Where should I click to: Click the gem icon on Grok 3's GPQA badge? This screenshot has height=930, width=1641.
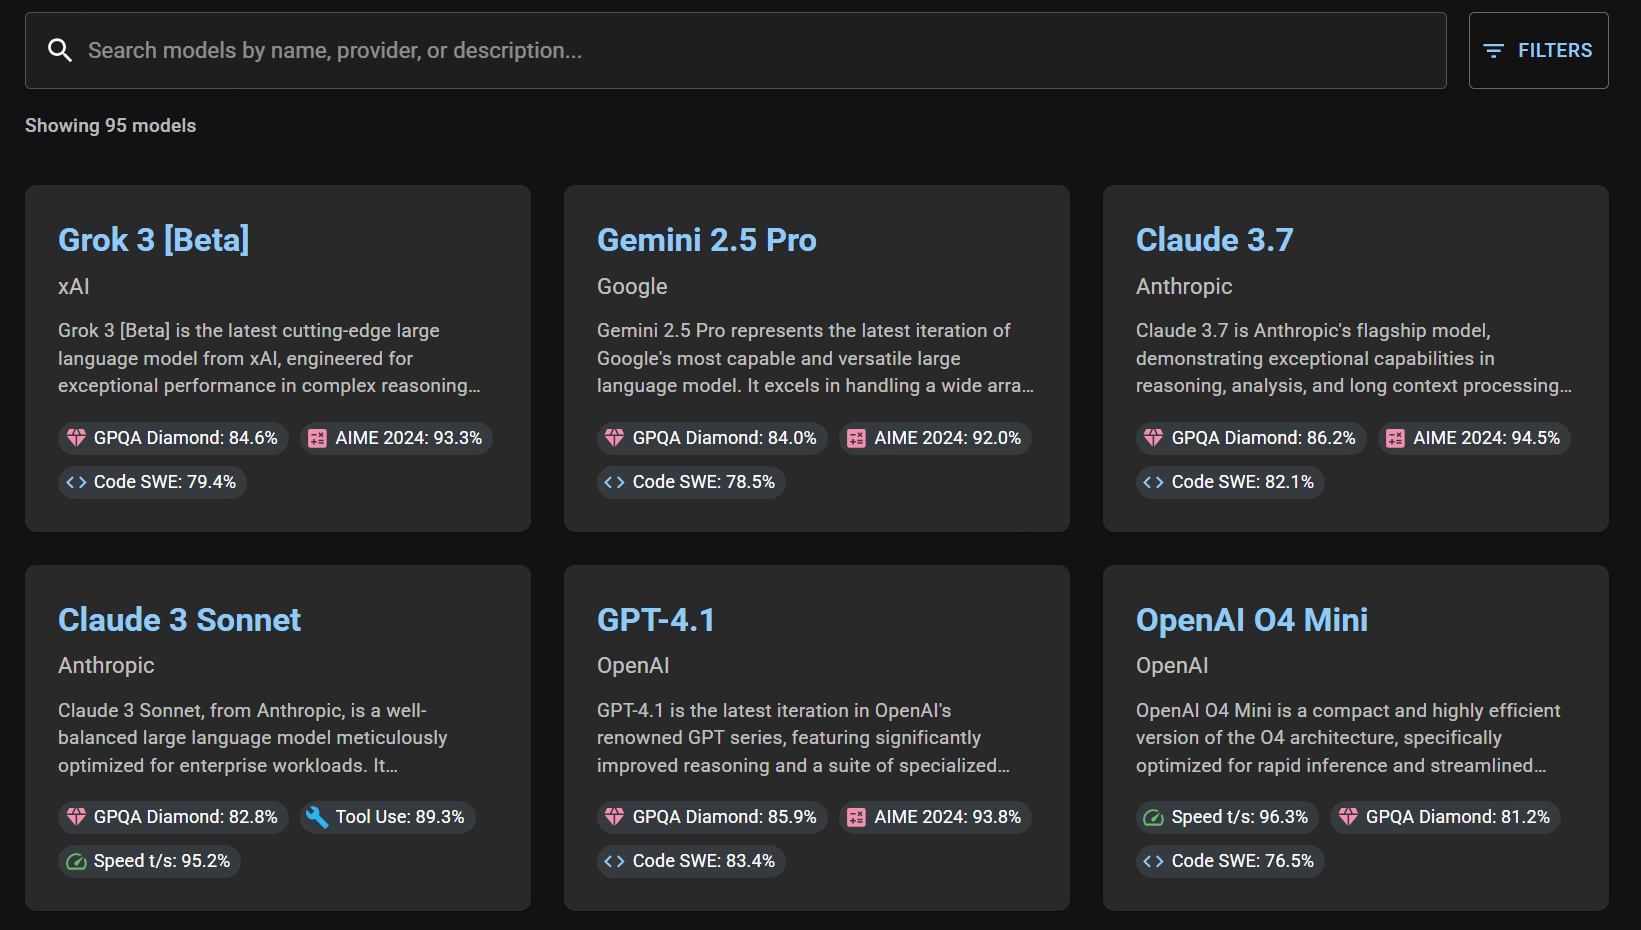(76, 437)
